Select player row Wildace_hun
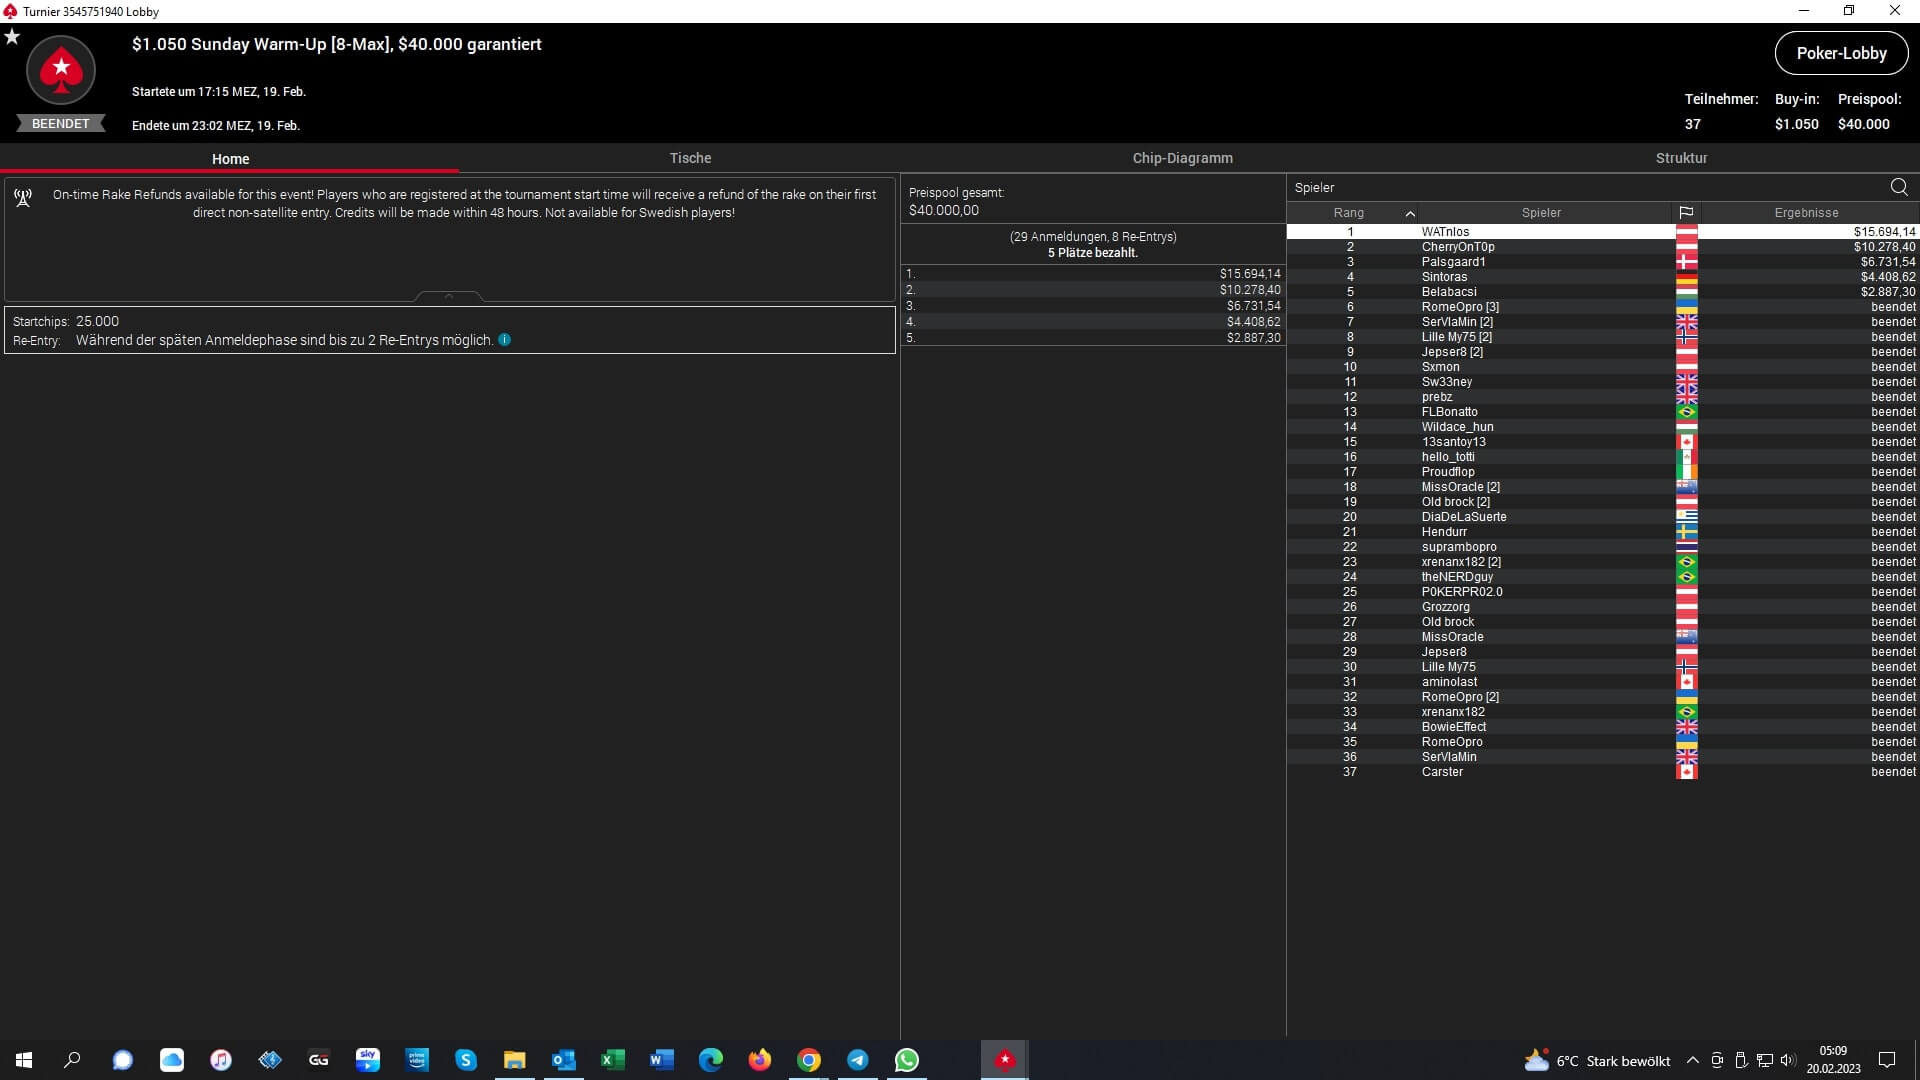Screen dimensions: 1920x1080 (x=1602, y=427)
